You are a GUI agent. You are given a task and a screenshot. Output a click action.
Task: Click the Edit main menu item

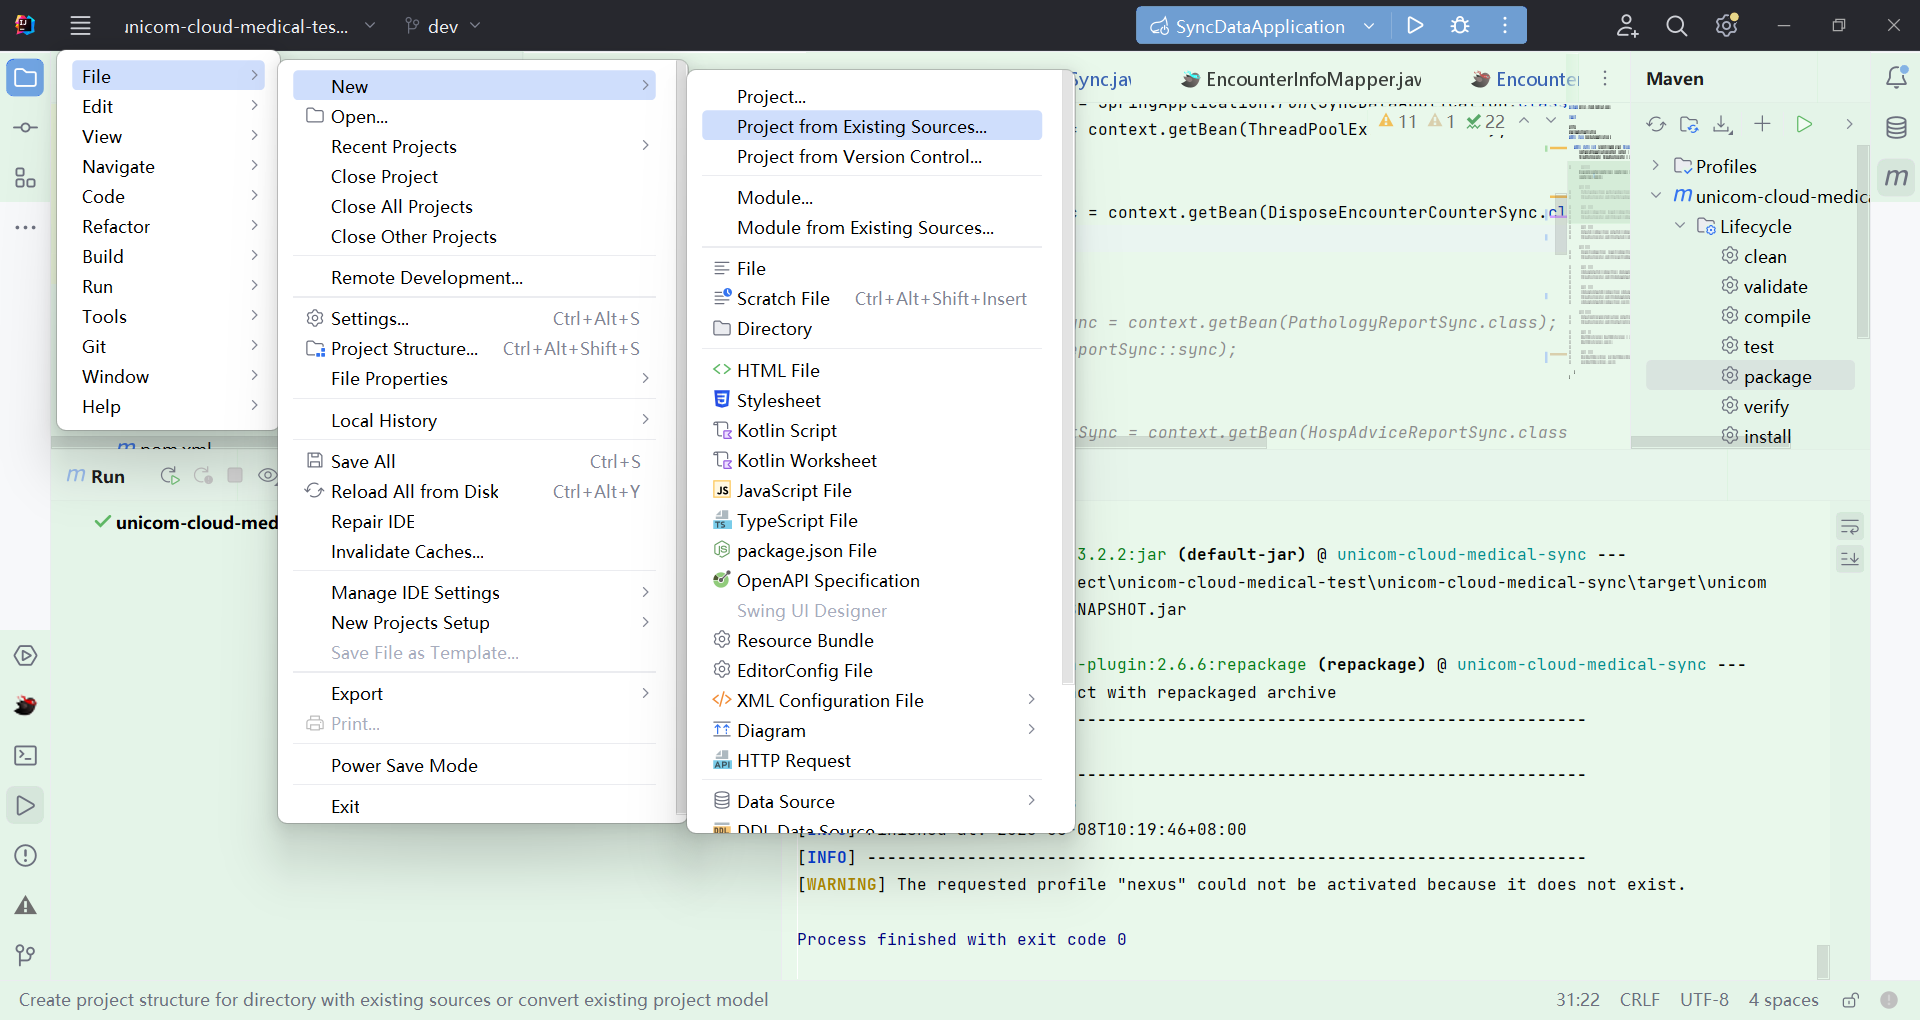[168, 106]
